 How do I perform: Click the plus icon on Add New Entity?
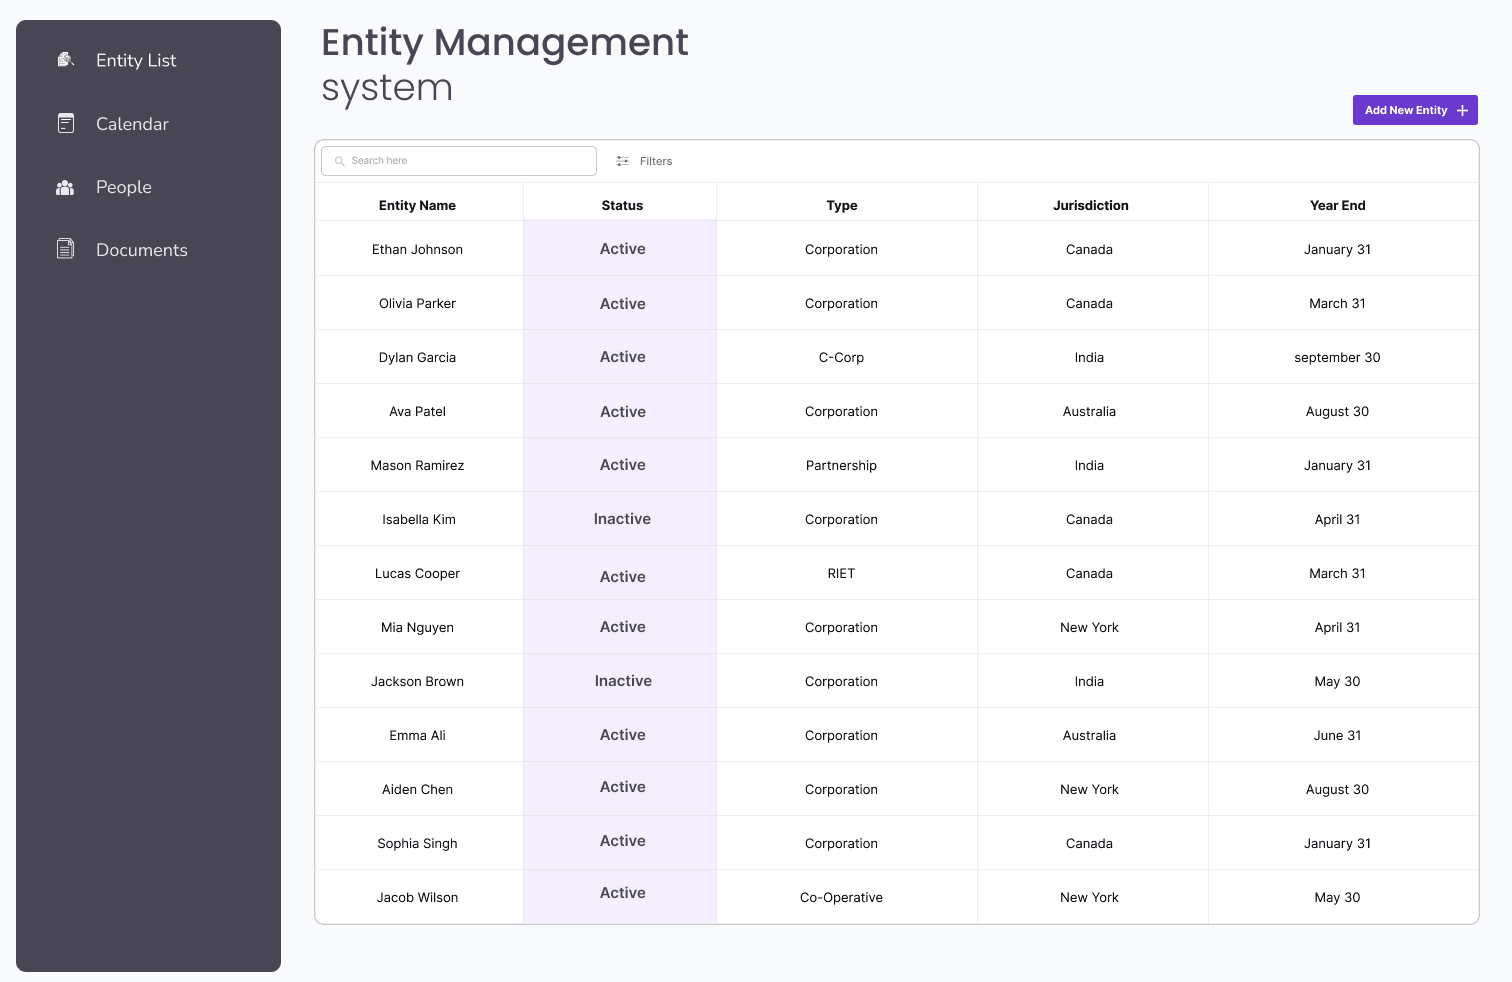pyautogui.click(x=1463, y=110)
